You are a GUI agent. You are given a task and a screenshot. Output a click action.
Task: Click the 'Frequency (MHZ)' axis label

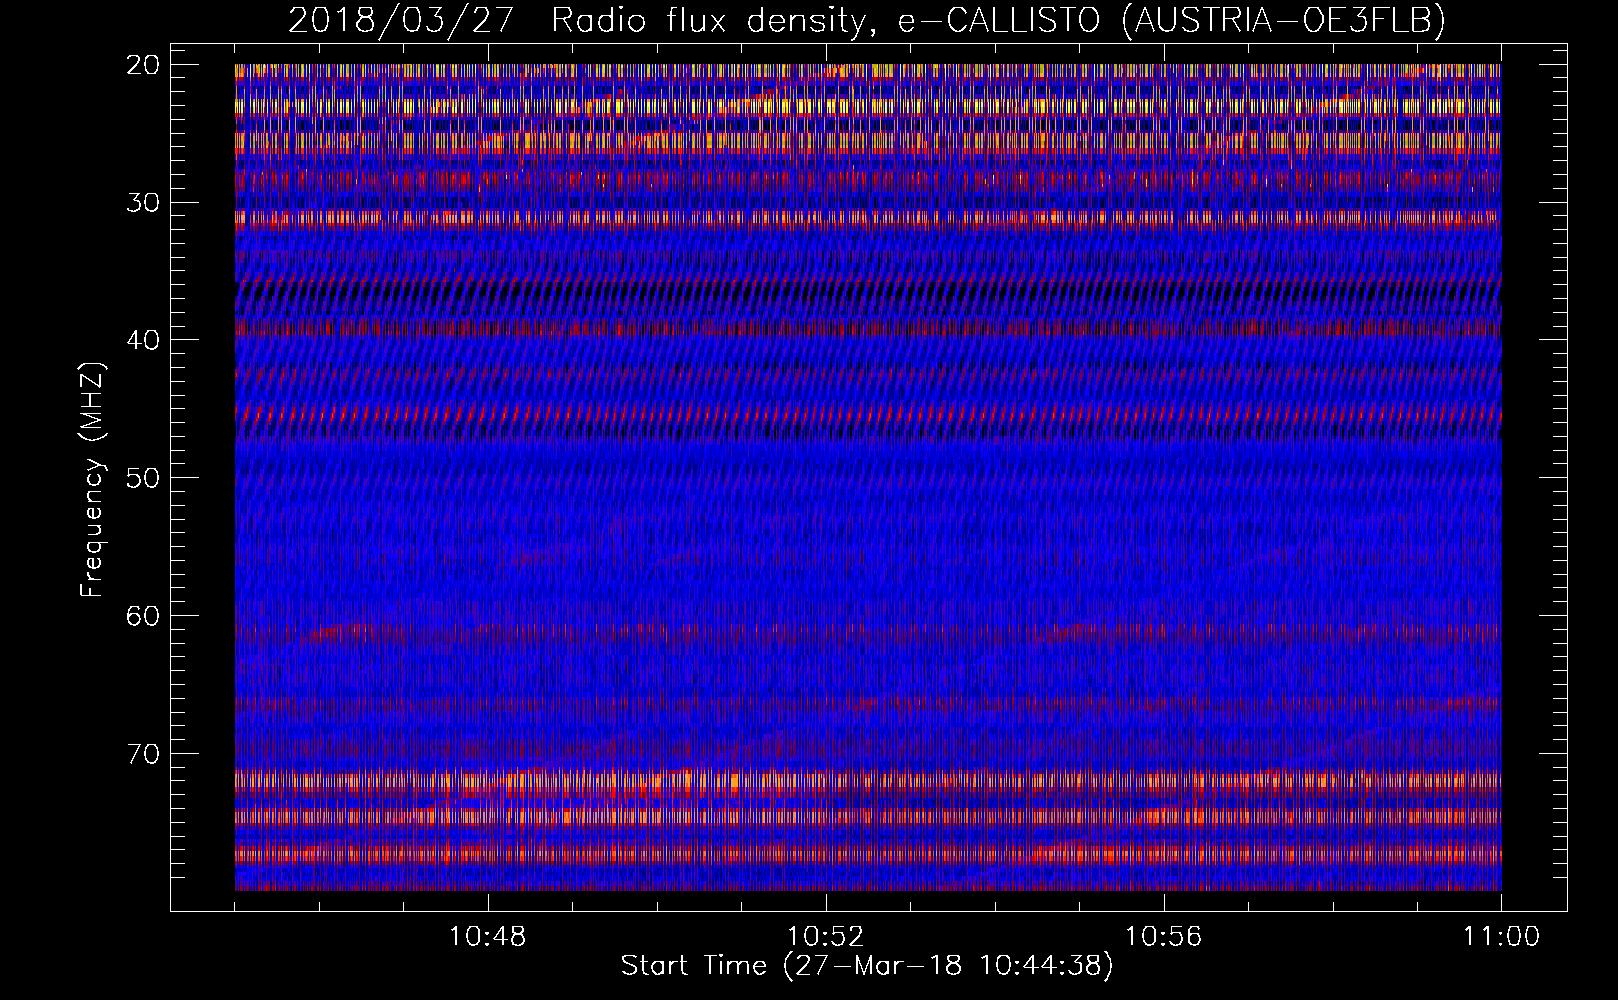[92, 479]
